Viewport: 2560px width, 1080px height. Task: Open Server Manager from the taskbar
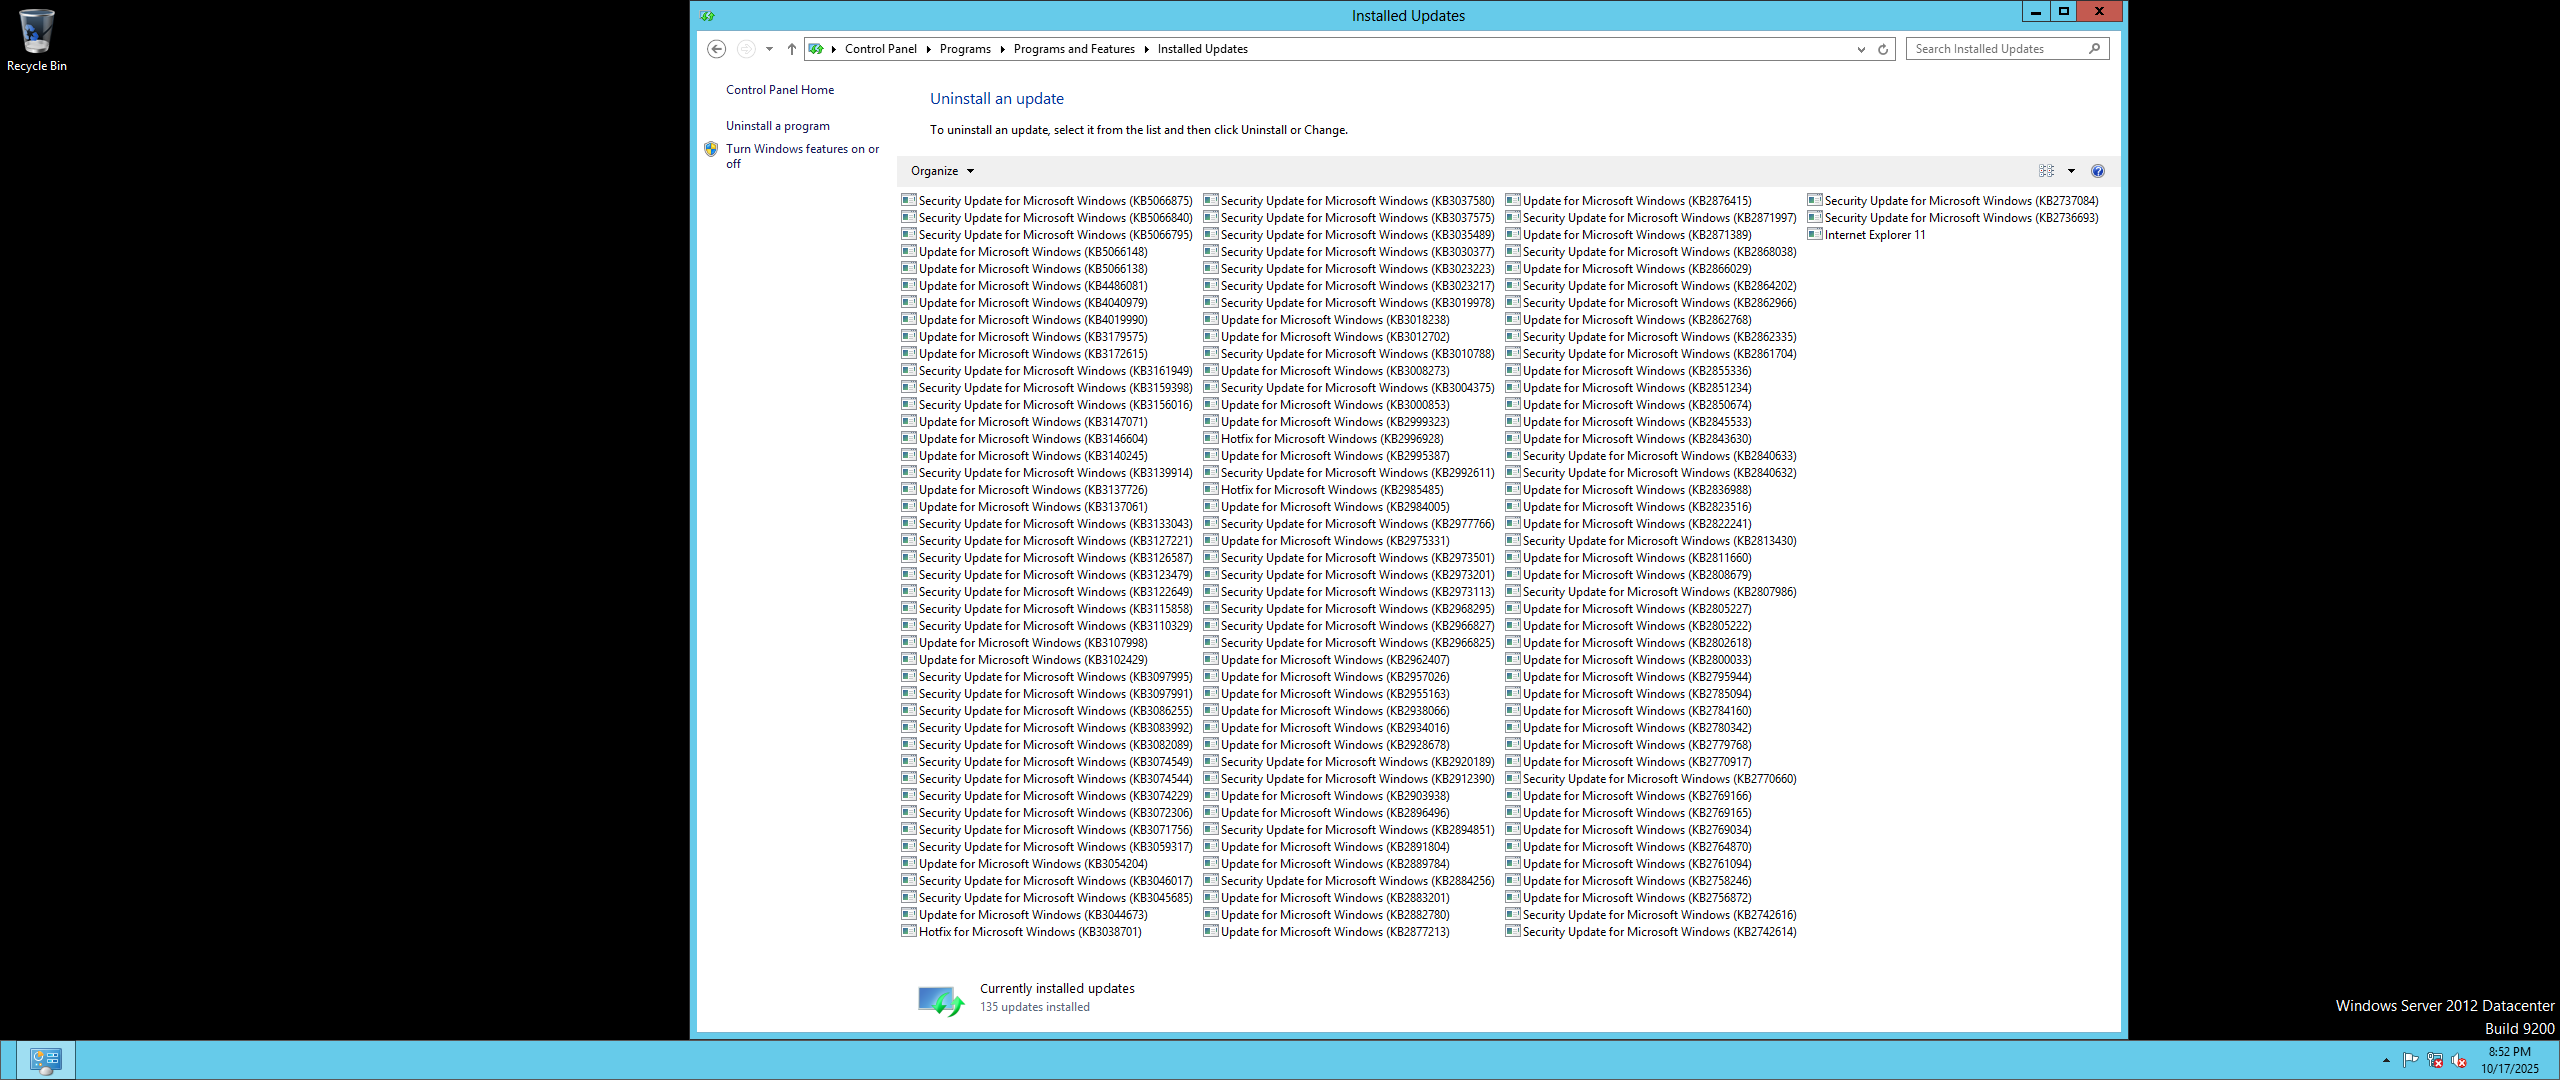point(45,1059)
